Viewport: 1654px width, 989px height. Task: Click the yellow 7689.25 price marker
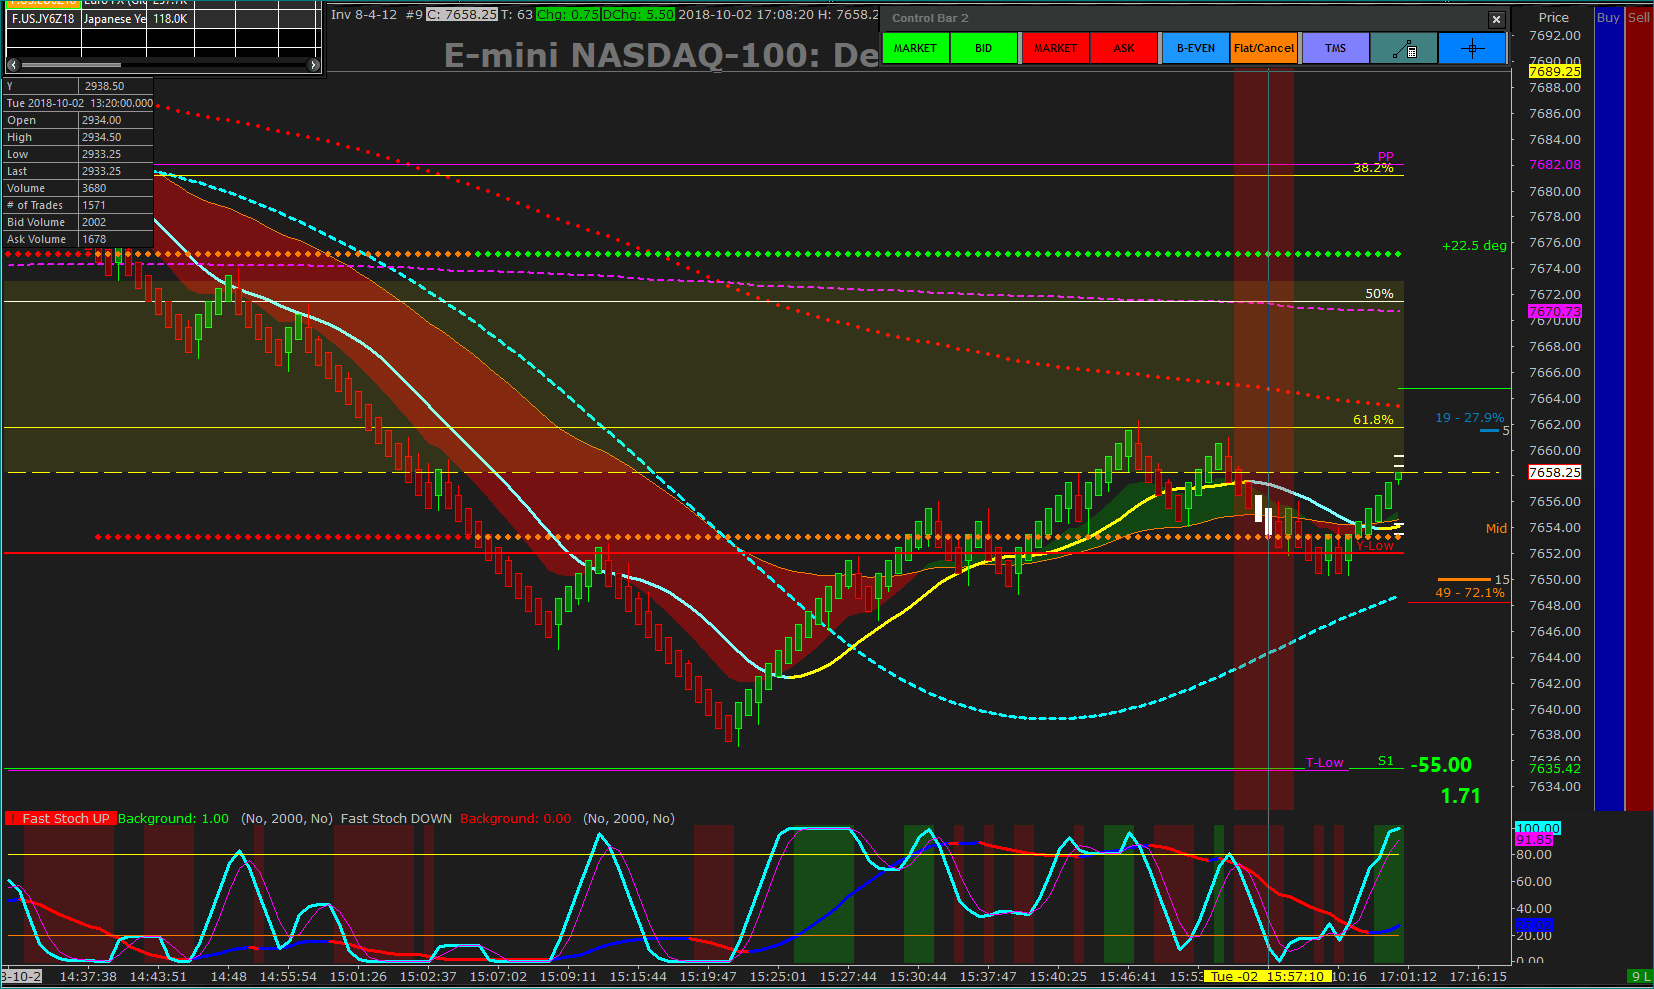1555,71
